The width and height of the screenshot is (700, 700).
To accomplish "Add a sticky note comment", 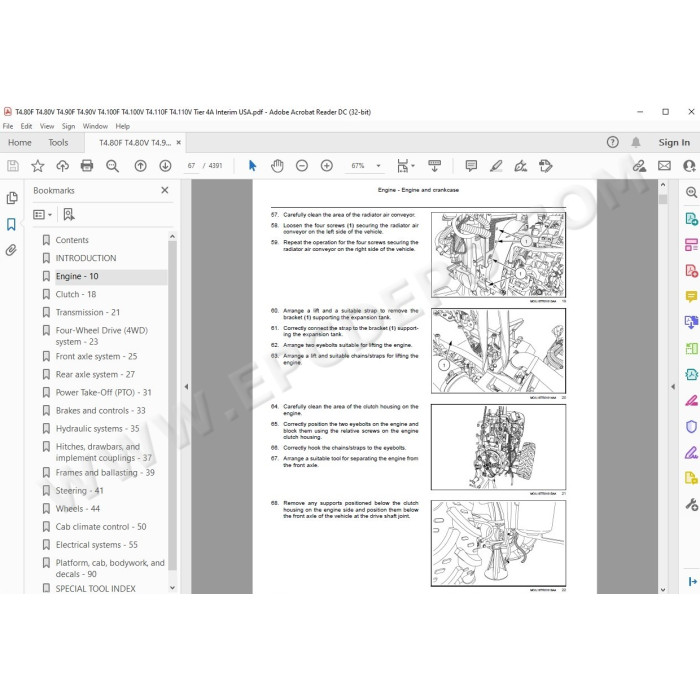I will [471, 166].
